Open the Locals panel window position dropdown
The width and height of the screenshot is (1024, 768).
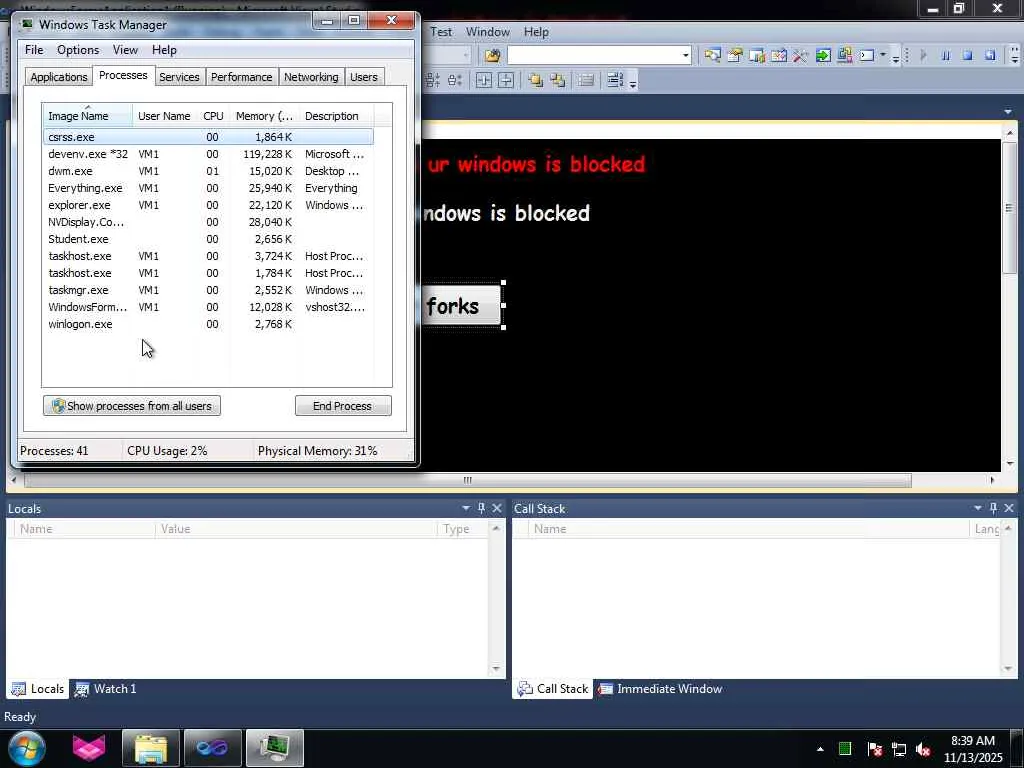point(466,508)
